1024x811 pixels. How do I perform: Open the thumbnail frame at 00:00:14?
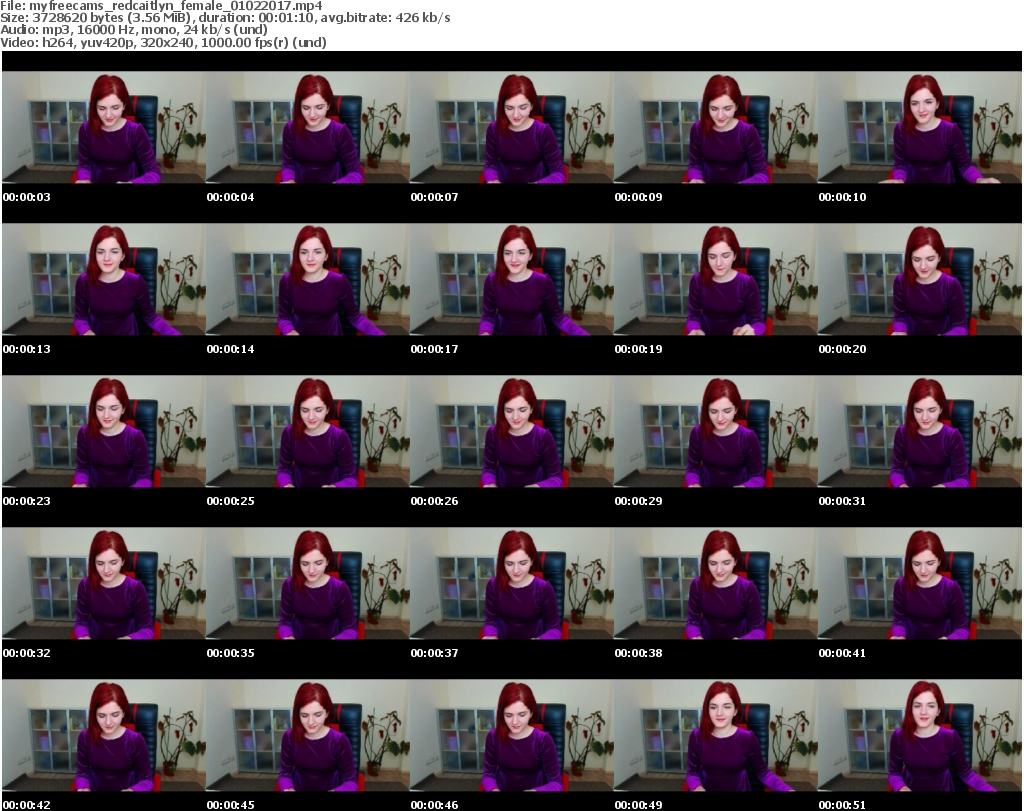coord(308,279)
